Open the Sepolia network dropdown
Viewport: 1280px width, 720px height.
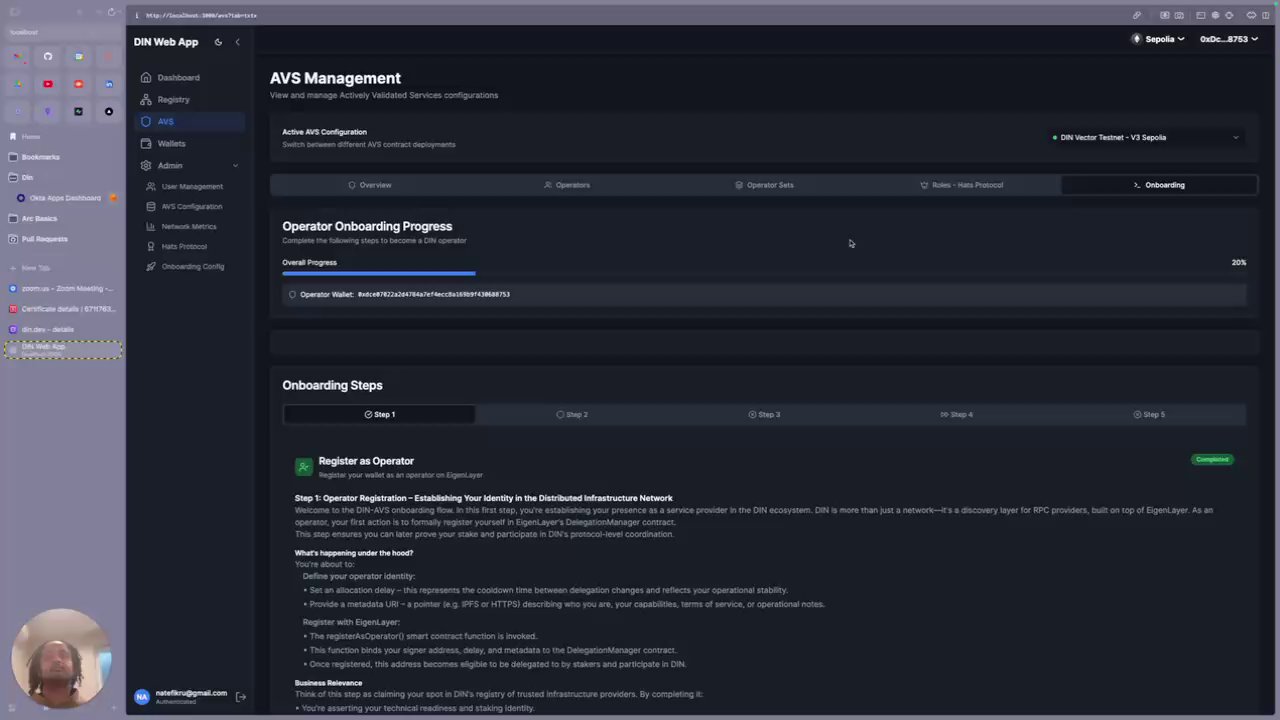point(1158,39)
